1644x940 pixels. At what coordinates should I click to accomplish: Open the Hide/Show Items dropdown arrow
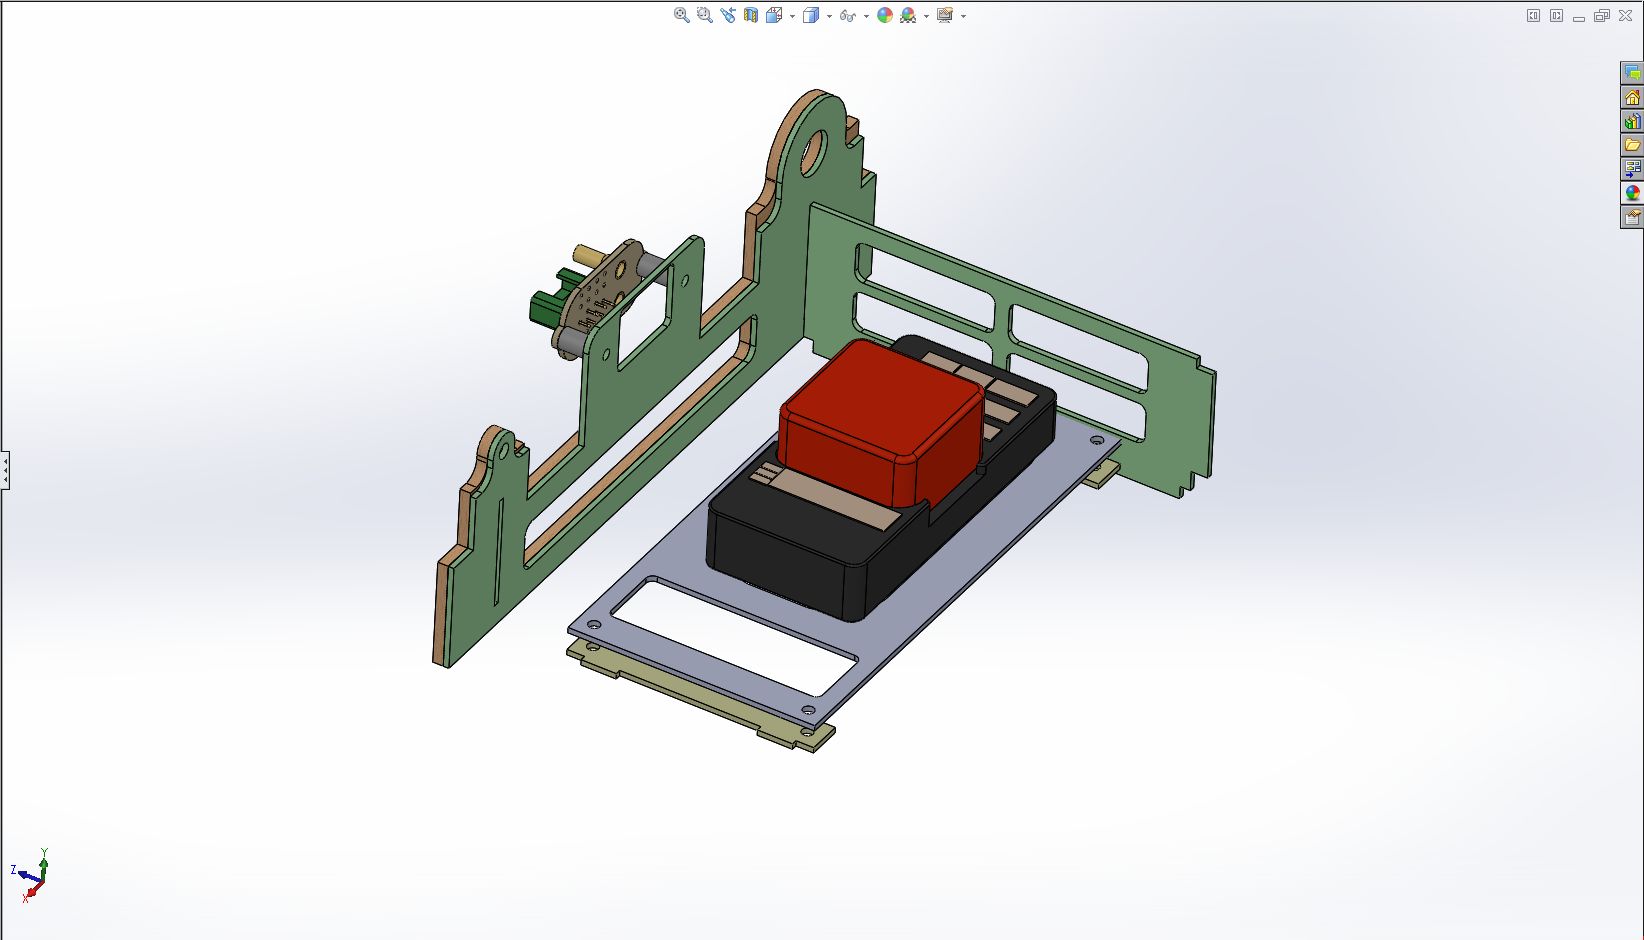[x=866, y=16]
